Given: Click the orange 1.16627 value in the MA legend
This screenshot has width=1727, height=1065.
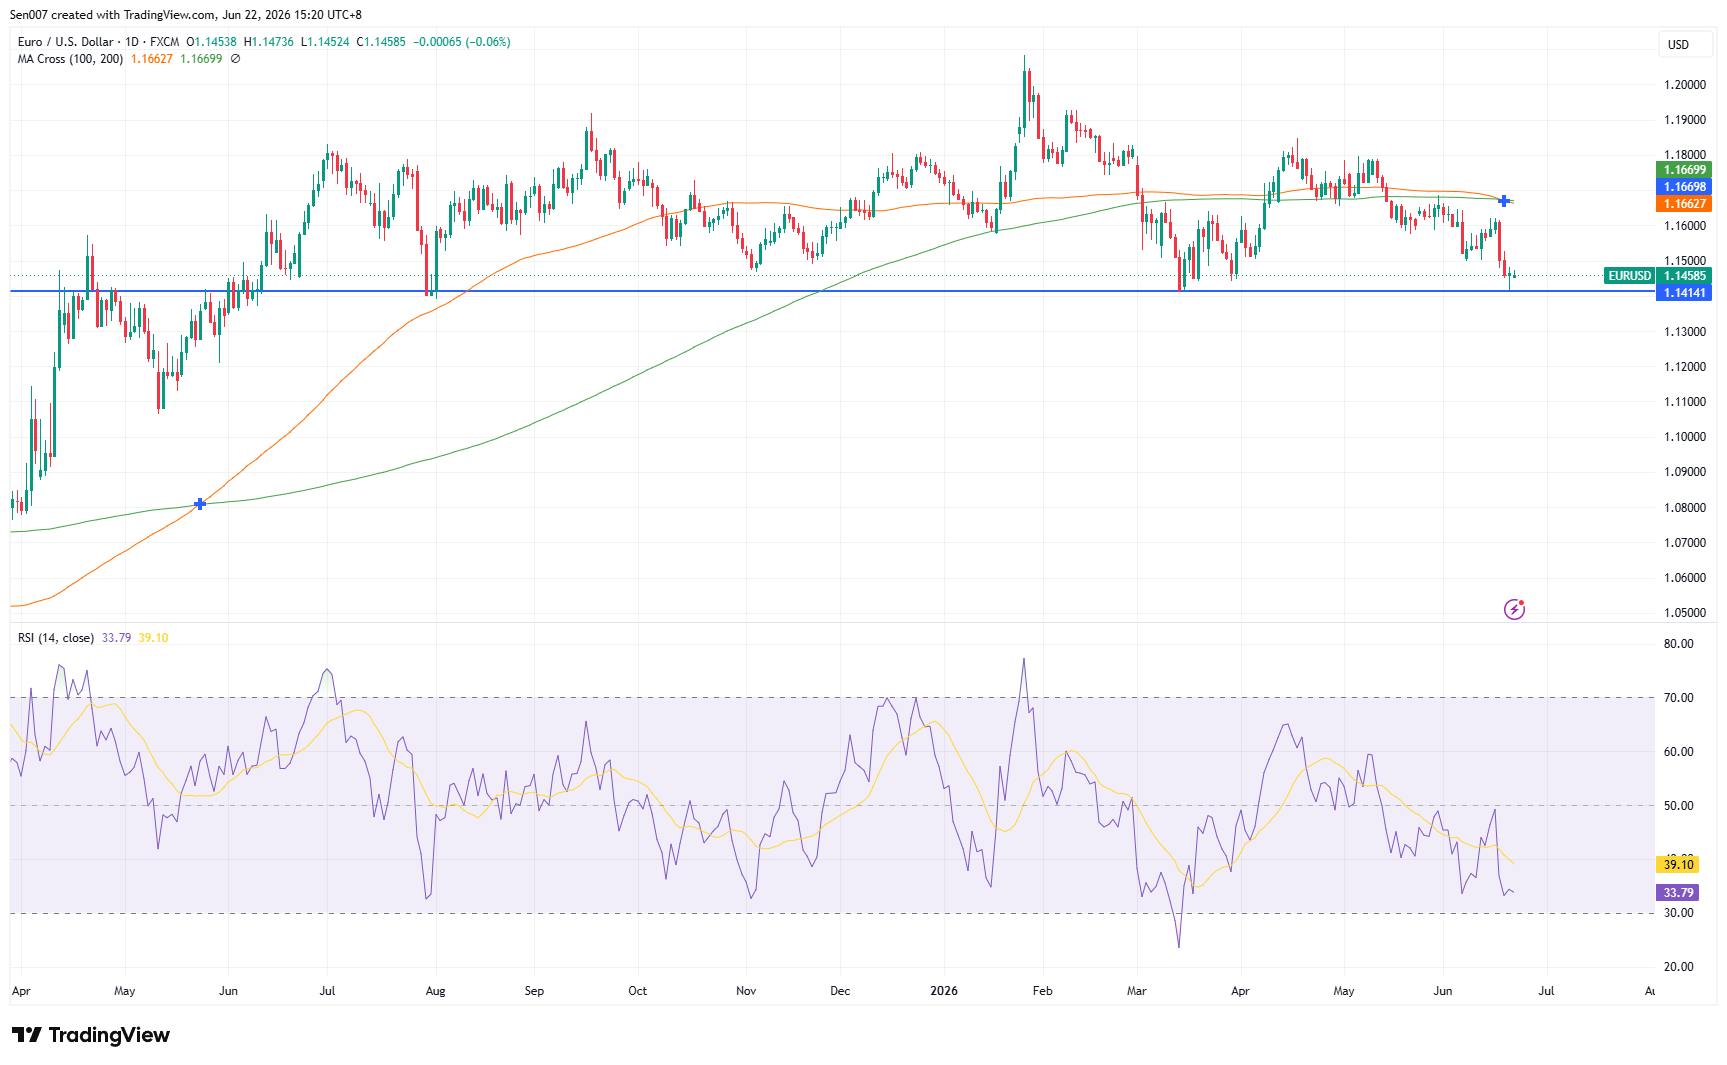Looking at the screenshot, I should [x=152, y=59].
